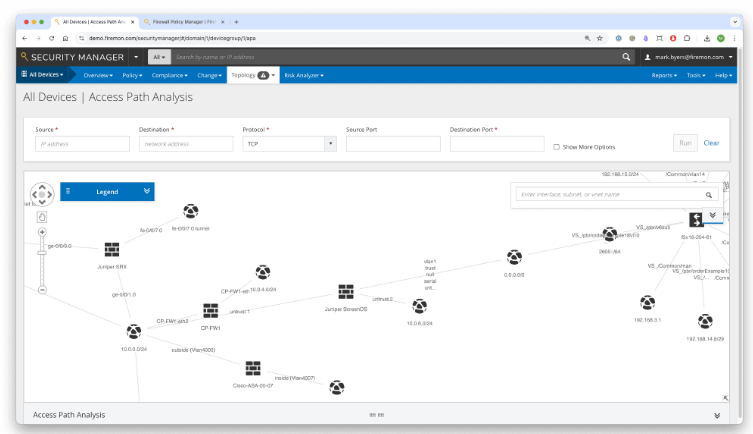
Task: Select the CP-FW1 firewall node icon
Action: (210, 311)
